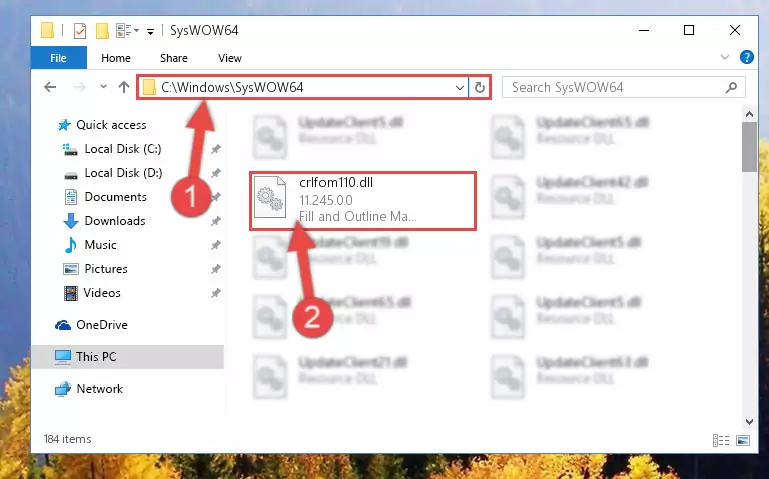The image size is (769, 479).
Task: Select OneDrive in navigation pane
Action: click(102, 325)
